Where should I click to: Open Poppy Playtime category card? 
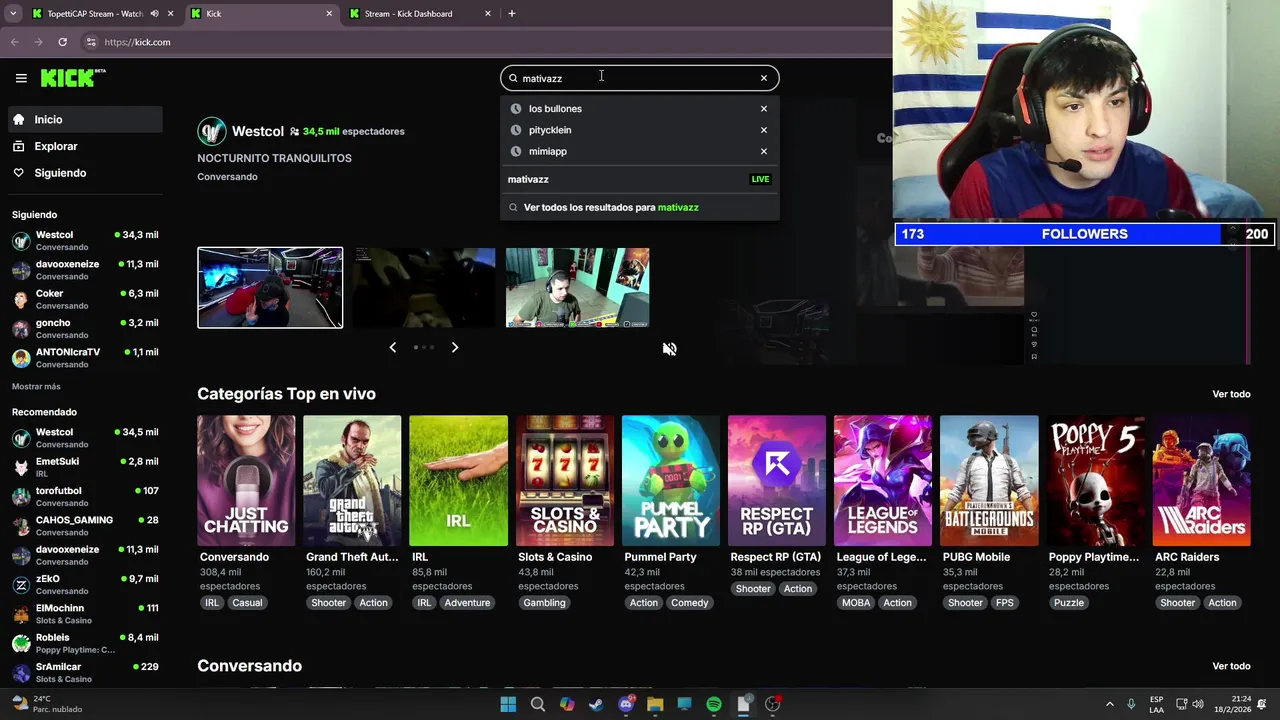coord(1095,481)
